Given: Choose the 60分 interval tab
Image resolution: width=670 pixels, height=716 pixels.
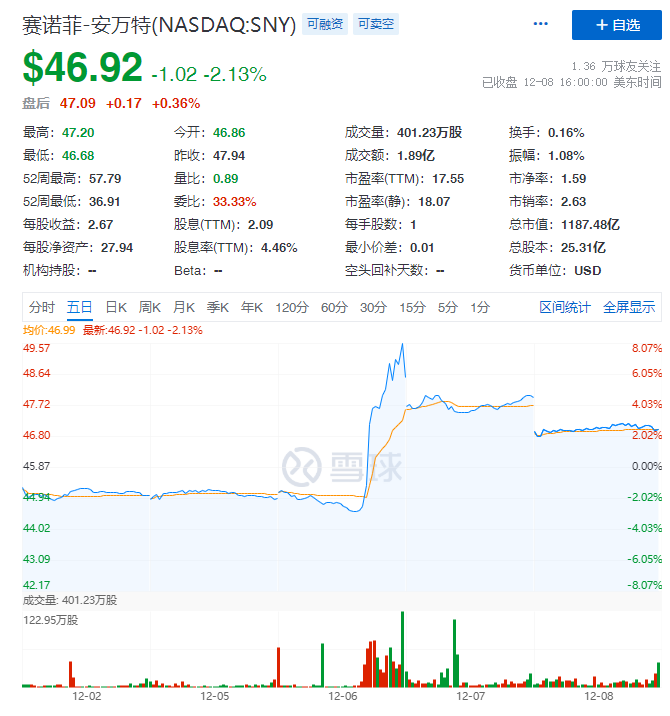Looking at the screenshot, I should click(334, 307).
